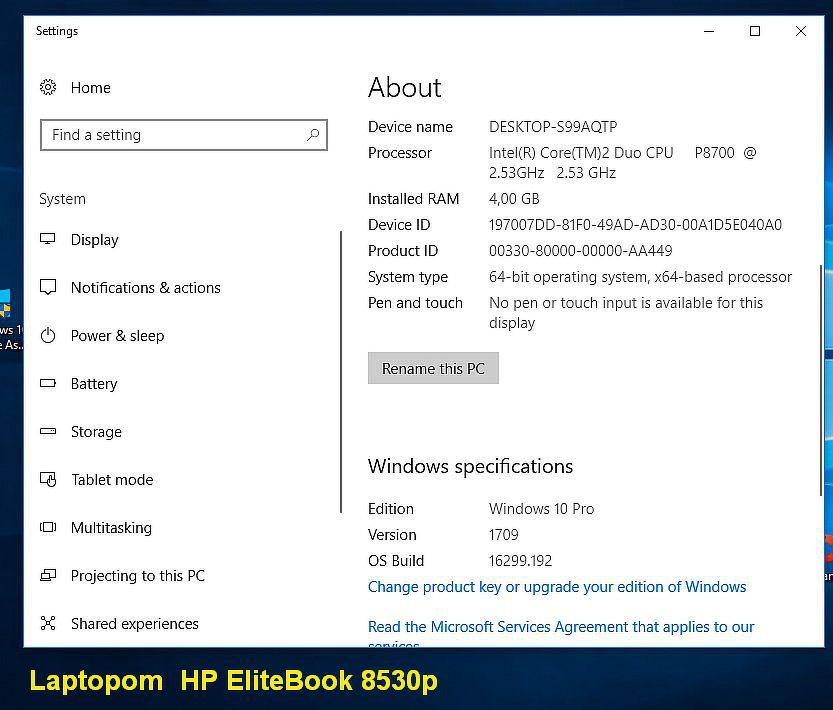Click the Windows specifications heading
The width and height of the screenshot is (833, 710).
point(470,466)
